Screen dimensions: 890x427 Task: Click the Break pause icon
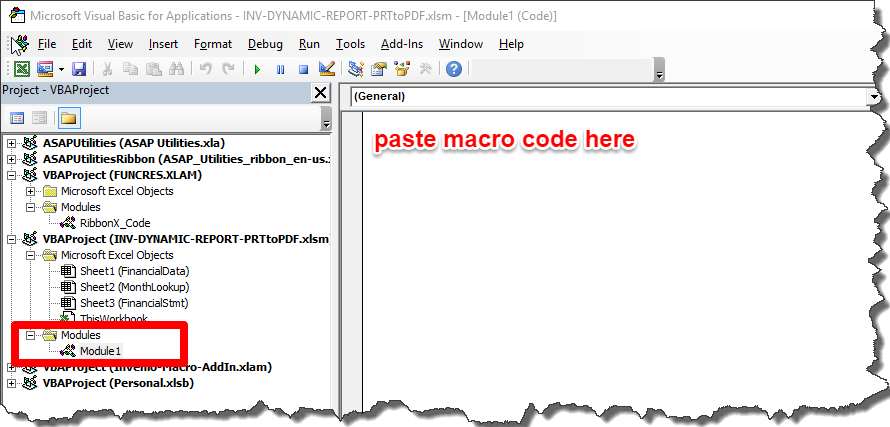pos(280,69)
